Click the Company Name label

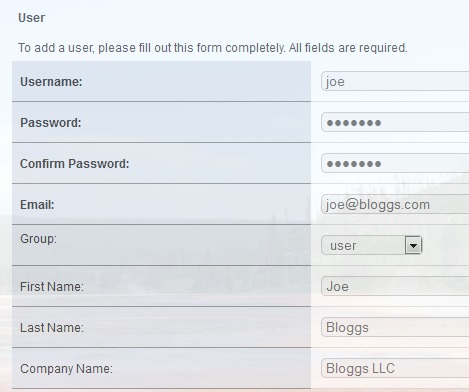click(66, 369)
